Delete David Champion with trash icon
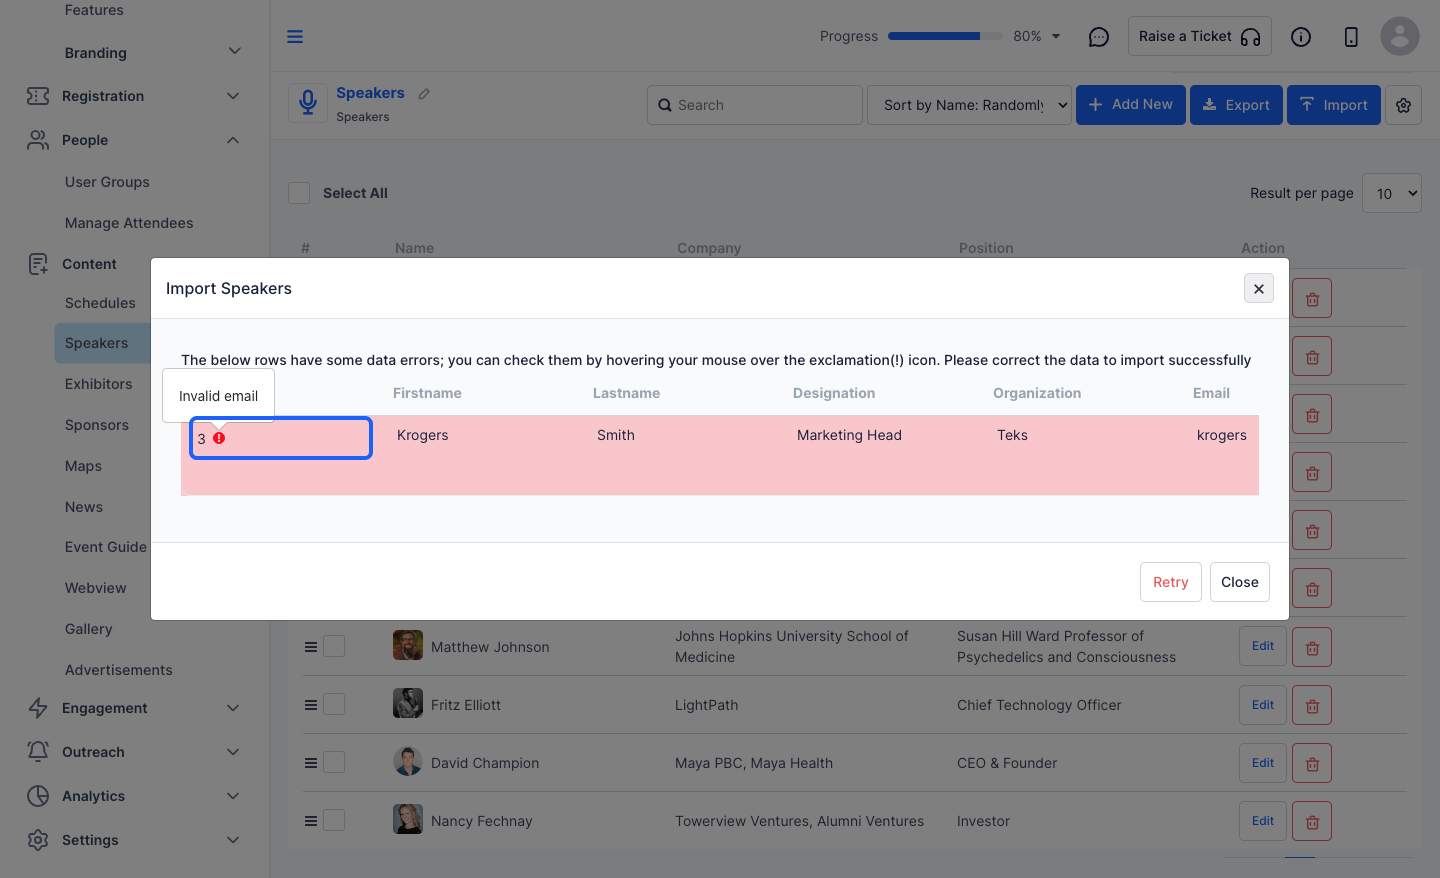Image resolution: width=1440 pixels, height=878 pixels. [1312, 763]
